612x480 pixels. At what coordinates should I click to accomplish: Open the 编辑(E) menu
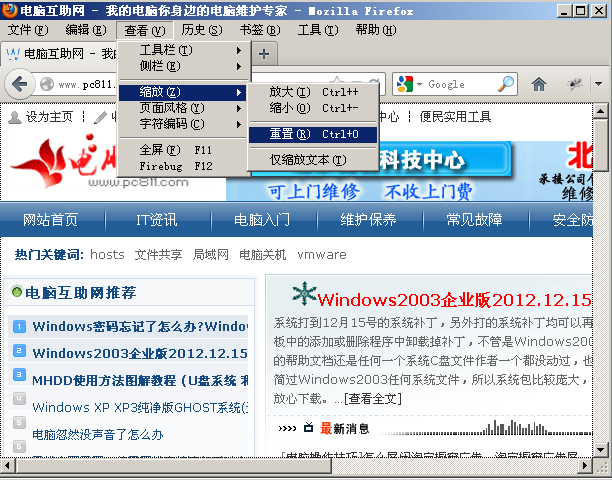[x=86, y=30]
